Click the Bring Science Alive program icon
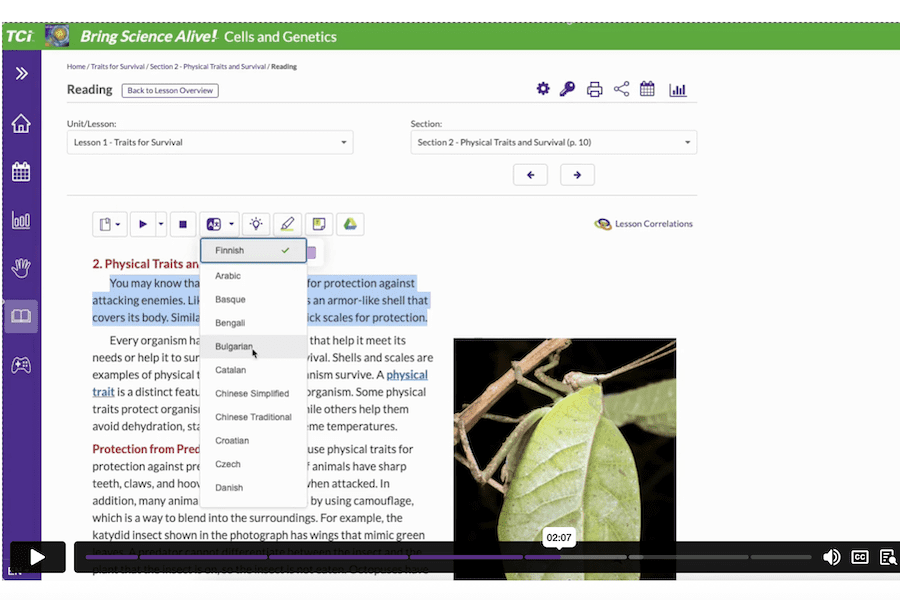 point(57,36)
